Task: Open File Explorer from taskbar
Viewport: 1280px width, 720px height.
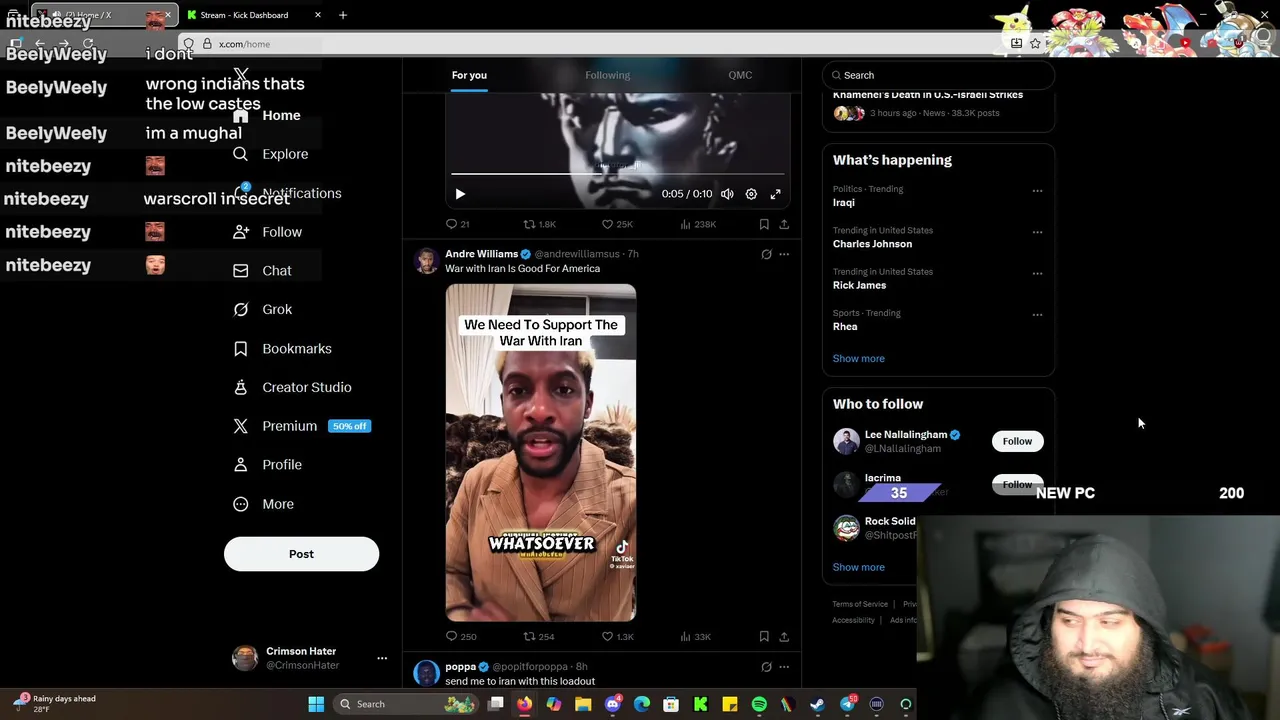Action: 583,704
